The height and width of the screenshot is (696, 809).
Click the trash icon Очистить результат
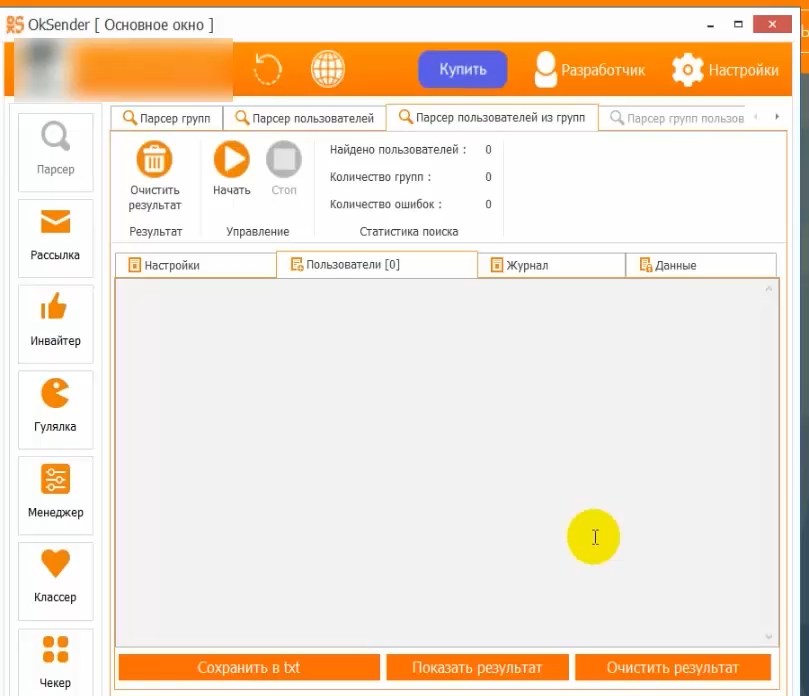coord(154,160)
